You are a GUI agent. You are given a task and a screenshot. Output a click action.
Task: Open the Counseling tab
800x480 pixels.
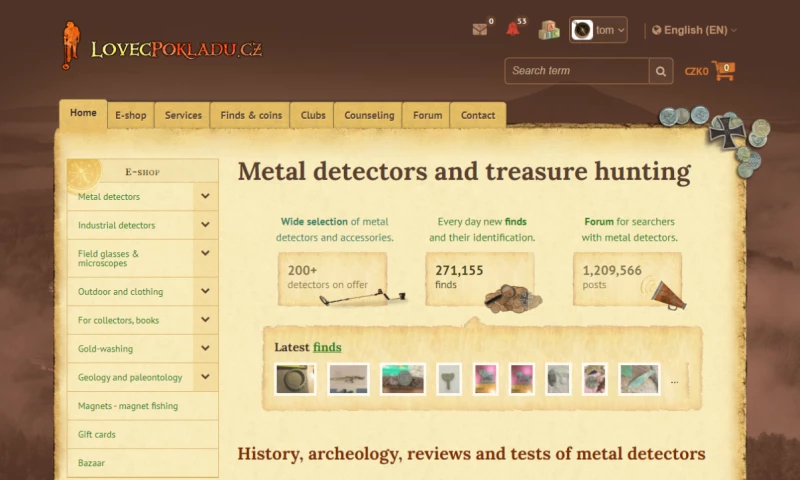click(369, 115)
